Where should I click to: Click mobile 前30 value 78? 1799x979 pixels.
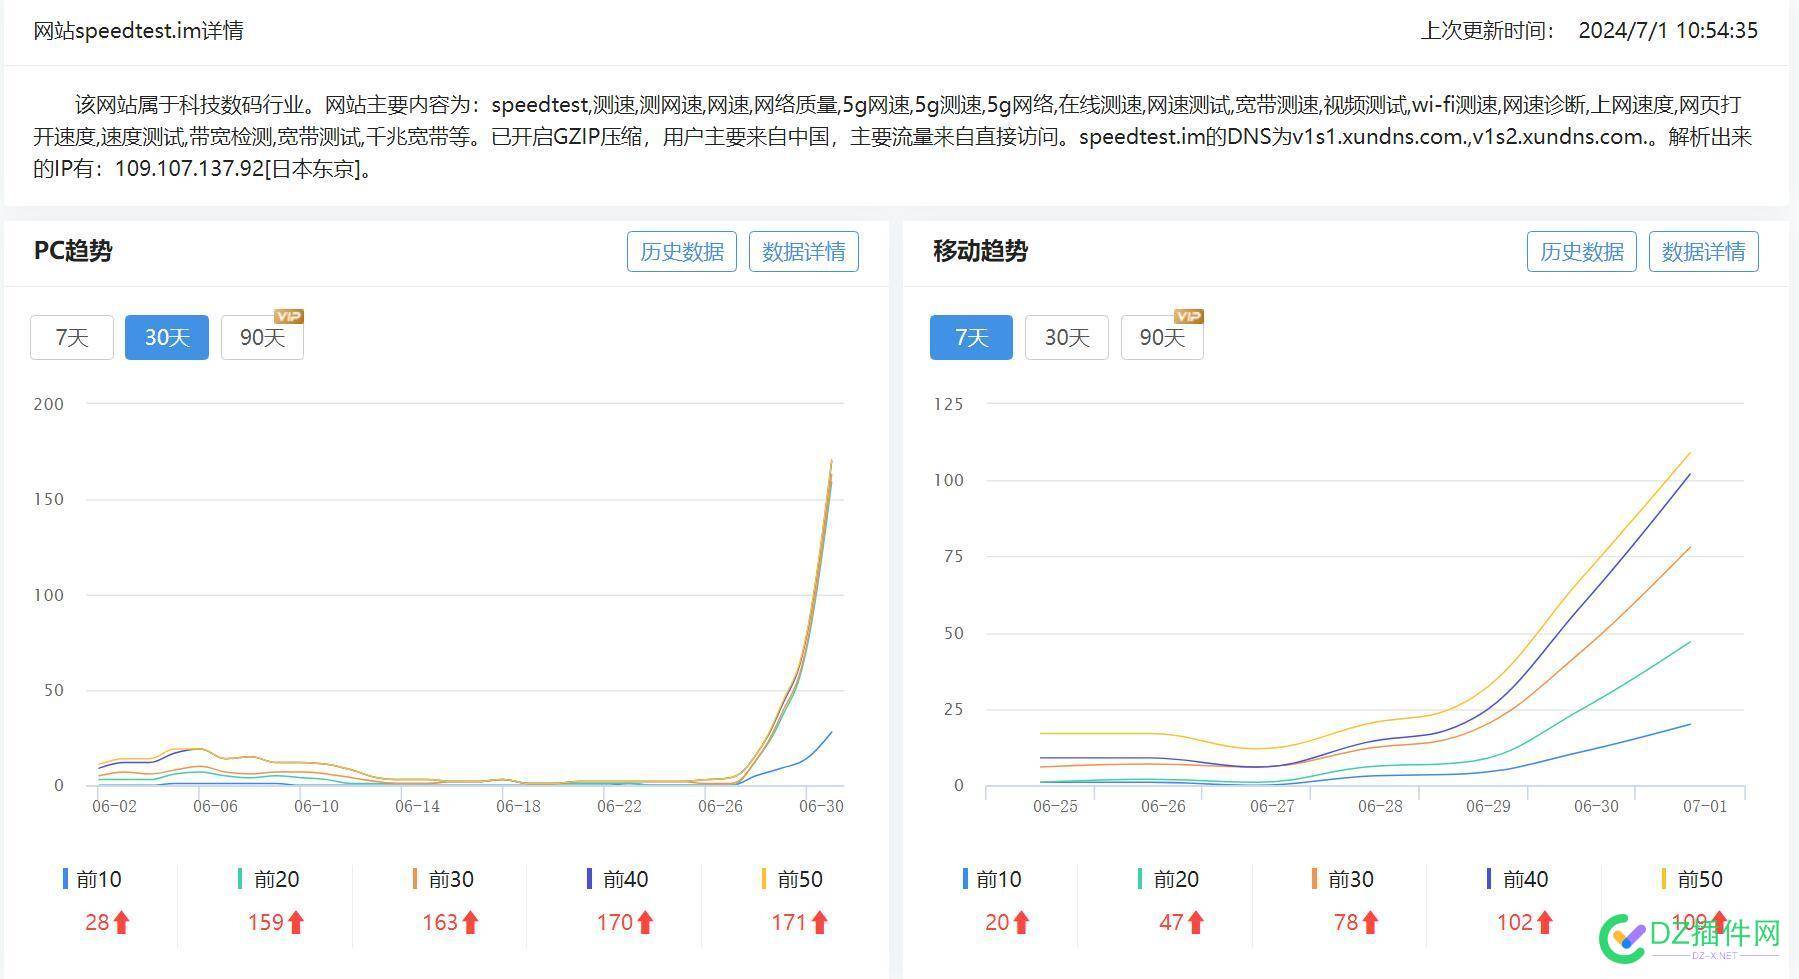click(1346, 922)
